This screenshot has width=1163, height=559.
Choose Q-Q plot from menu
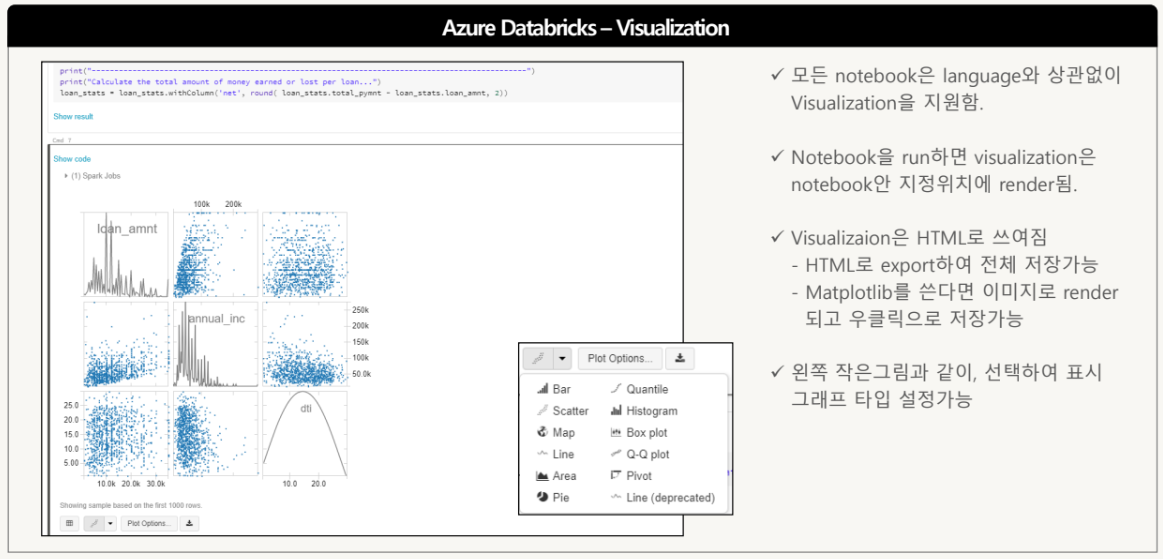click(x=639, y=454)
